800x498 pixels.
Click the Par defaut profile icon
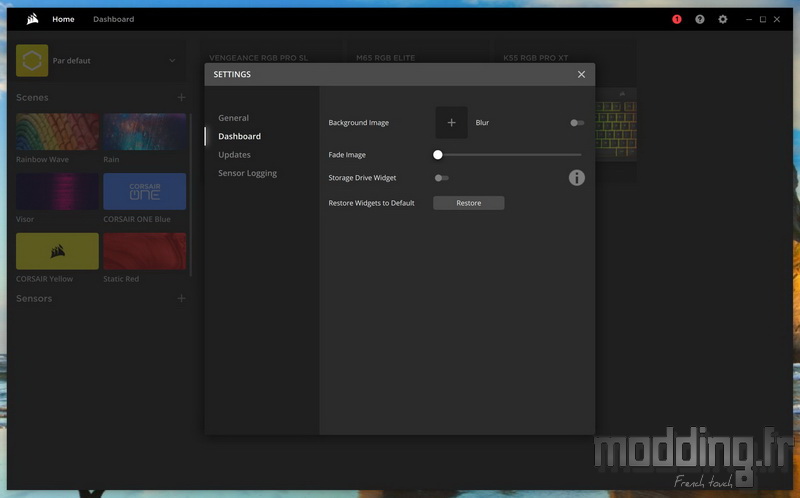coord(32,60)
